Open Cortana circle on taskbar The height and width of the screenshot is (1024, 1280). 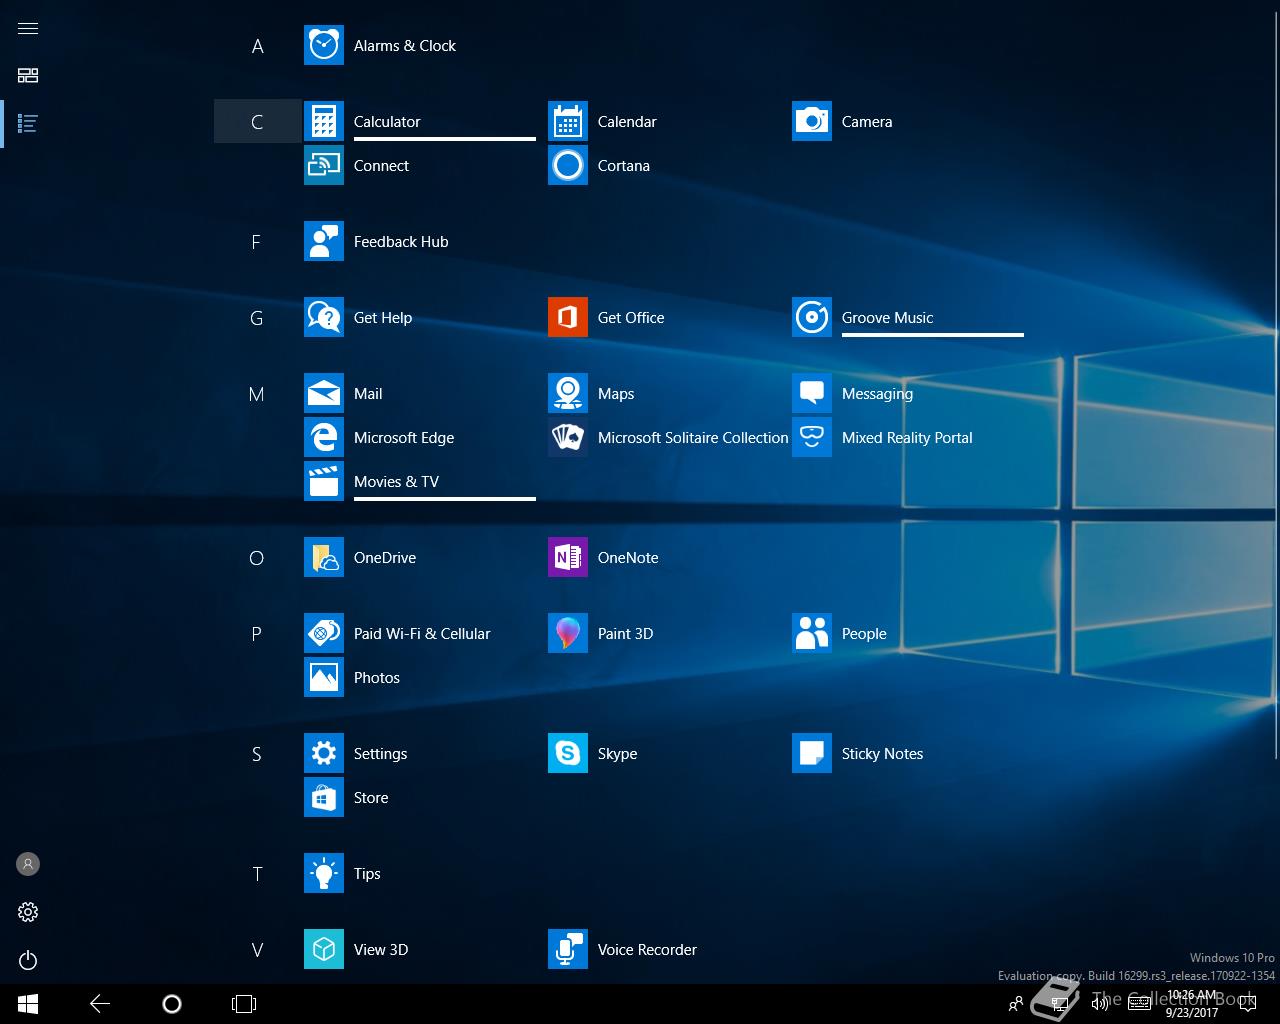172,1004
